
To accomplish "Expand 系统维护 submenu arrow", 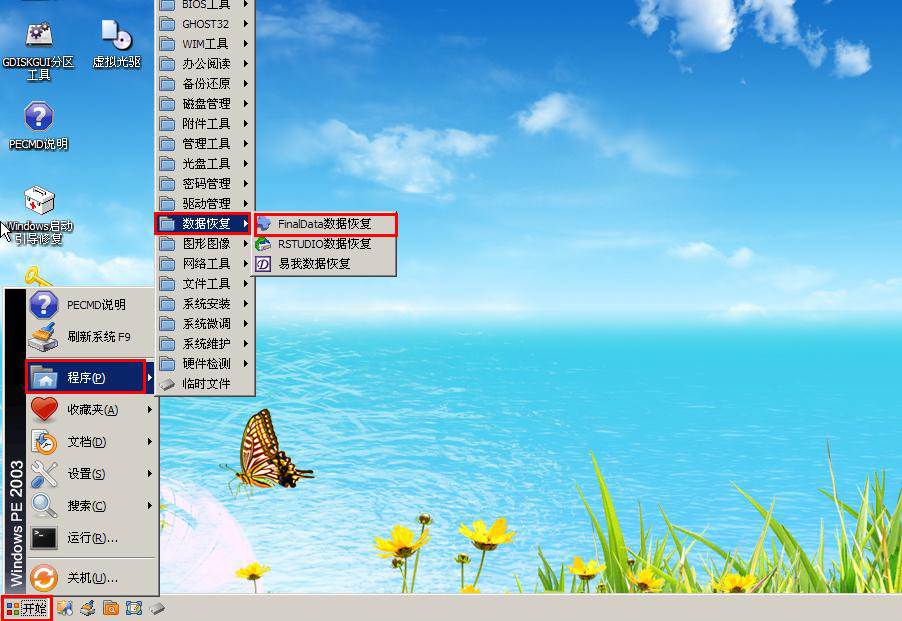I will pos(246,344).
